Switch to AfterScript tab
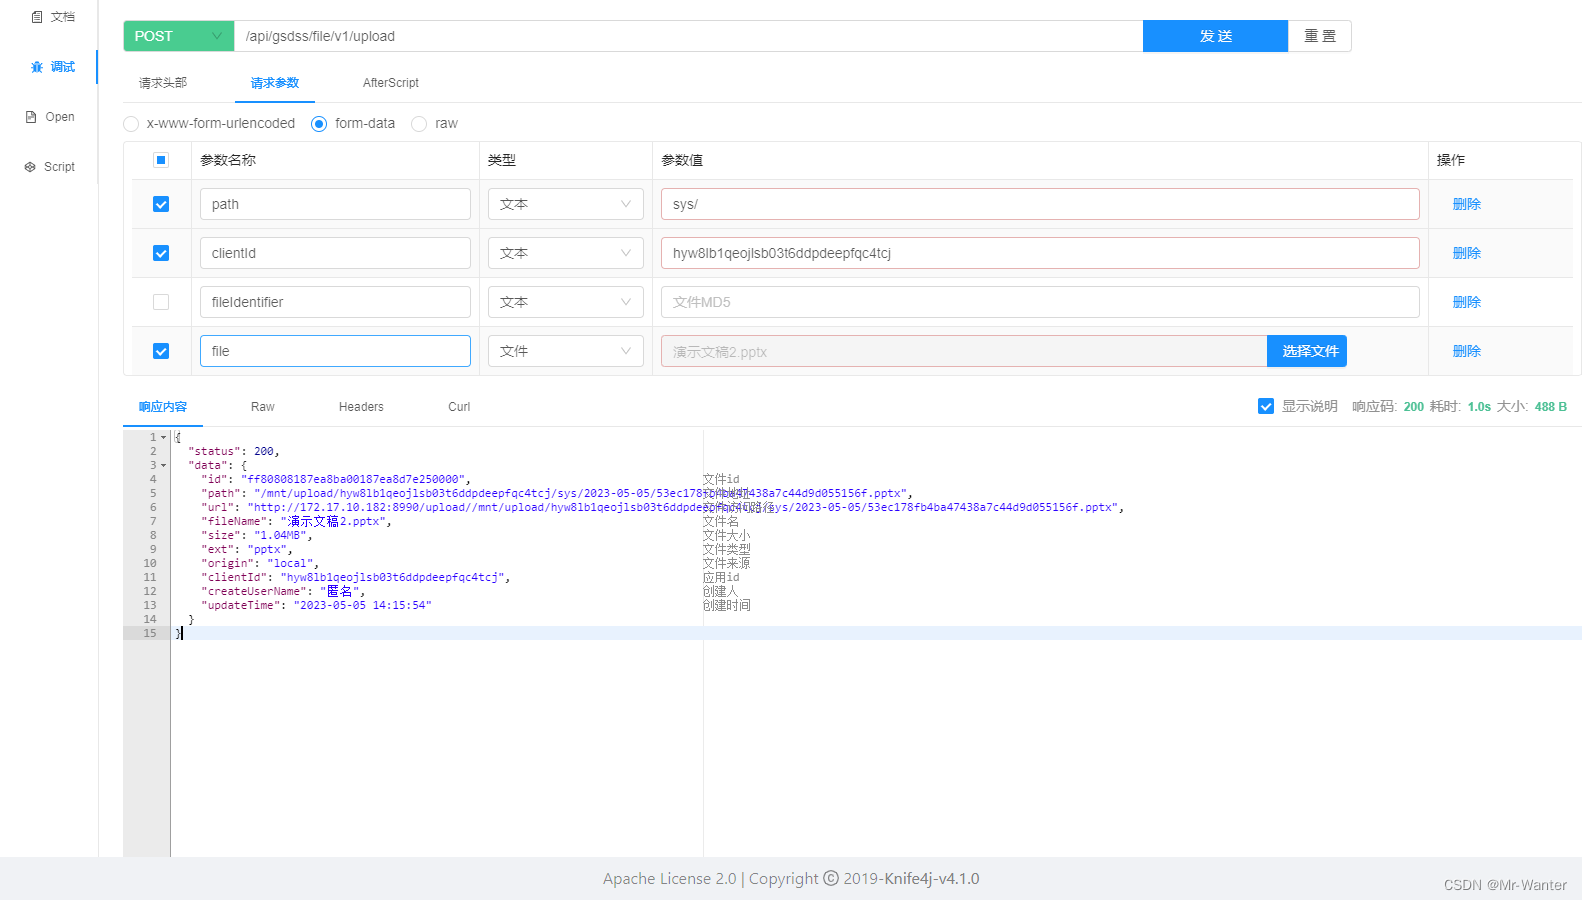1582x900 pixels. click(x=391, y=83)
